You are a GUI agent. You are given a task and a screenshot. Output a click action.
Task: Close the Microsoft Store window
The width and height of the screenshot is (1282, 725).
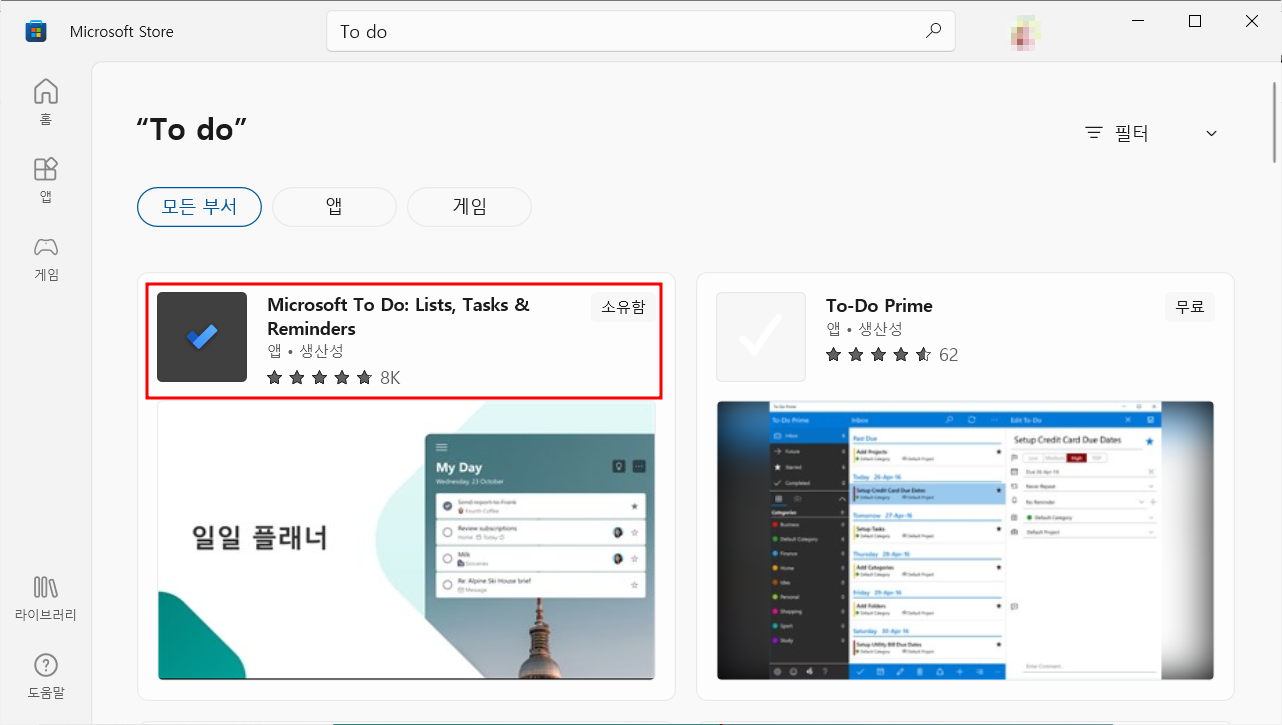pyautogui.click(x=1252, y=21)
